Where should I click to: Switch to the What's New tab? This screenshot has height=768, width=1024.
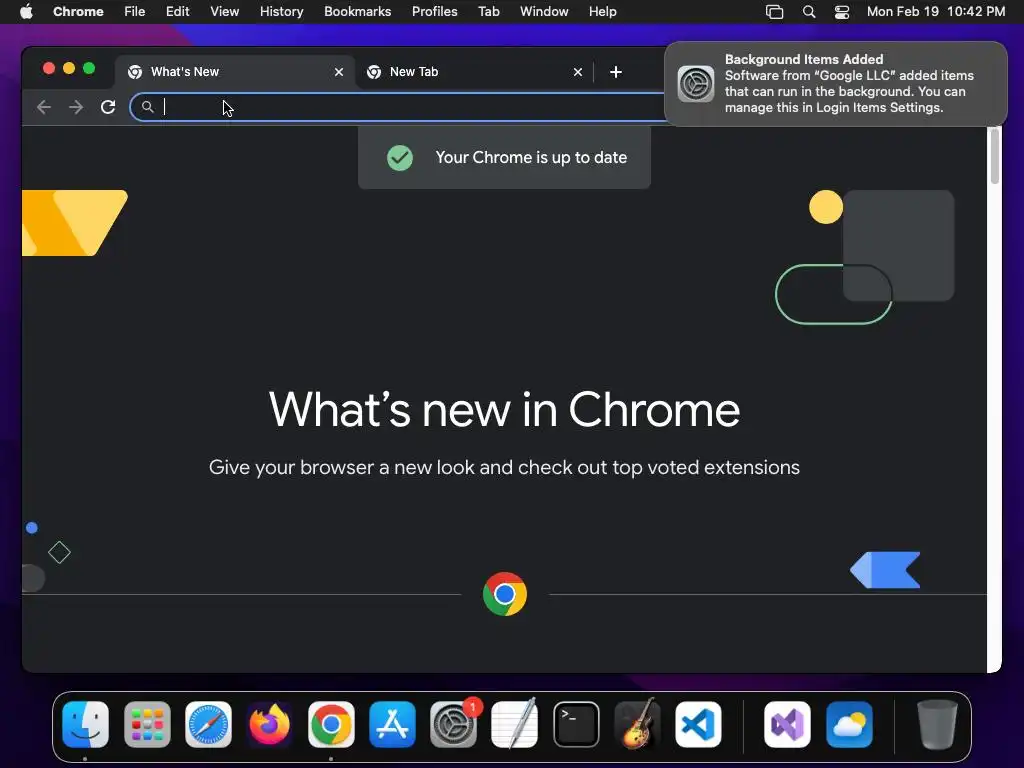[x=235, y=72]
